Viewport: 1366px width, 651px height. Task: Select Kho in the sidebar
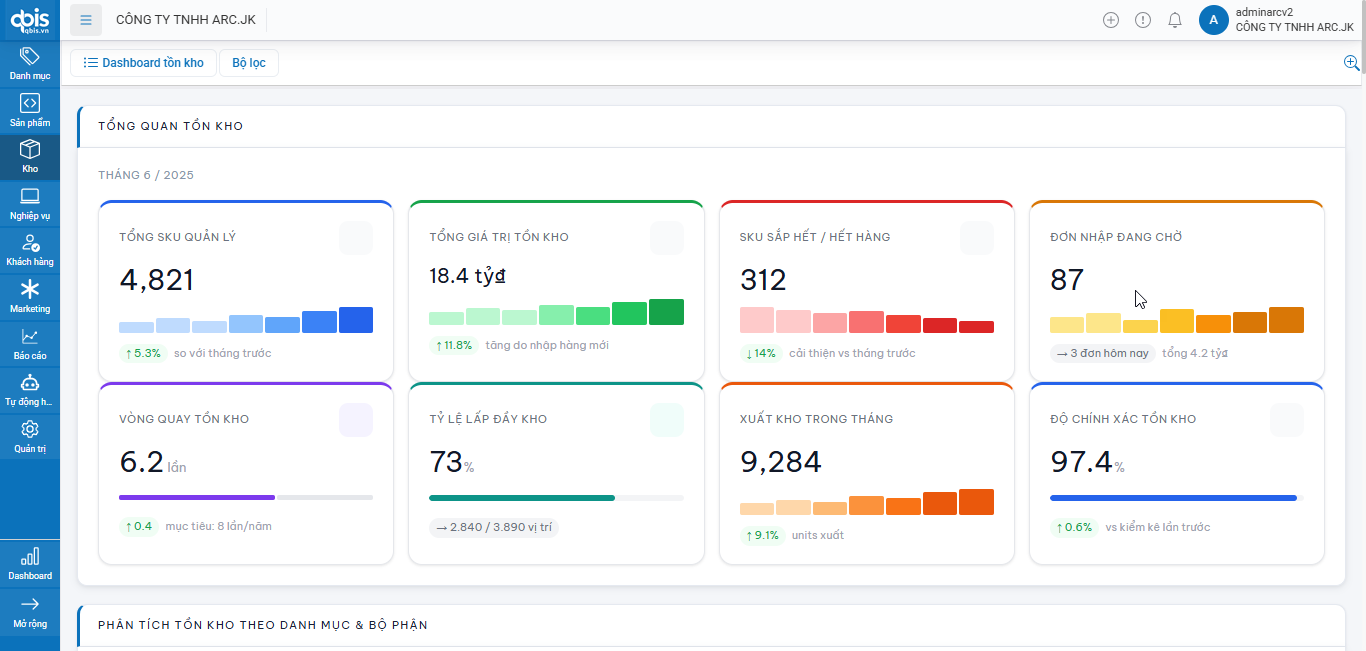coord(30,157)
